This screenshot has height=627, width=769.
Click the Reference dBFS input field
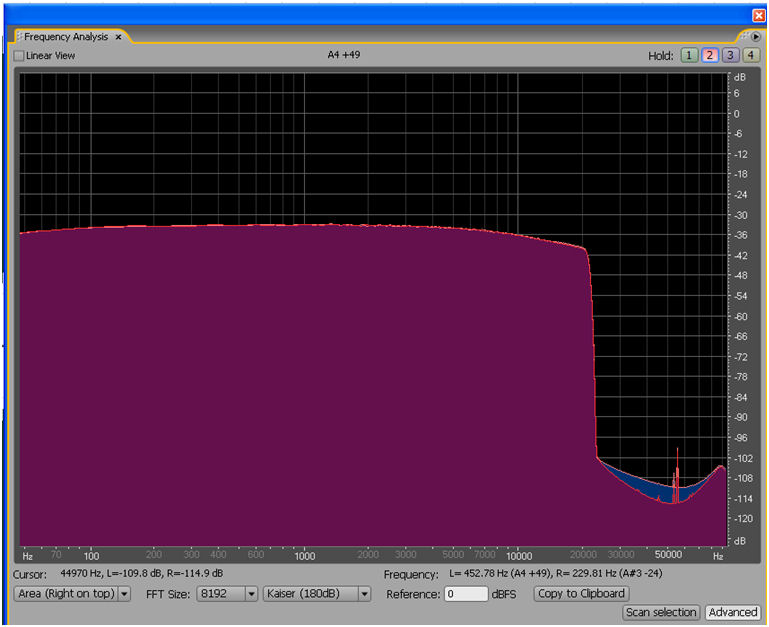click(x=466, y=594)
